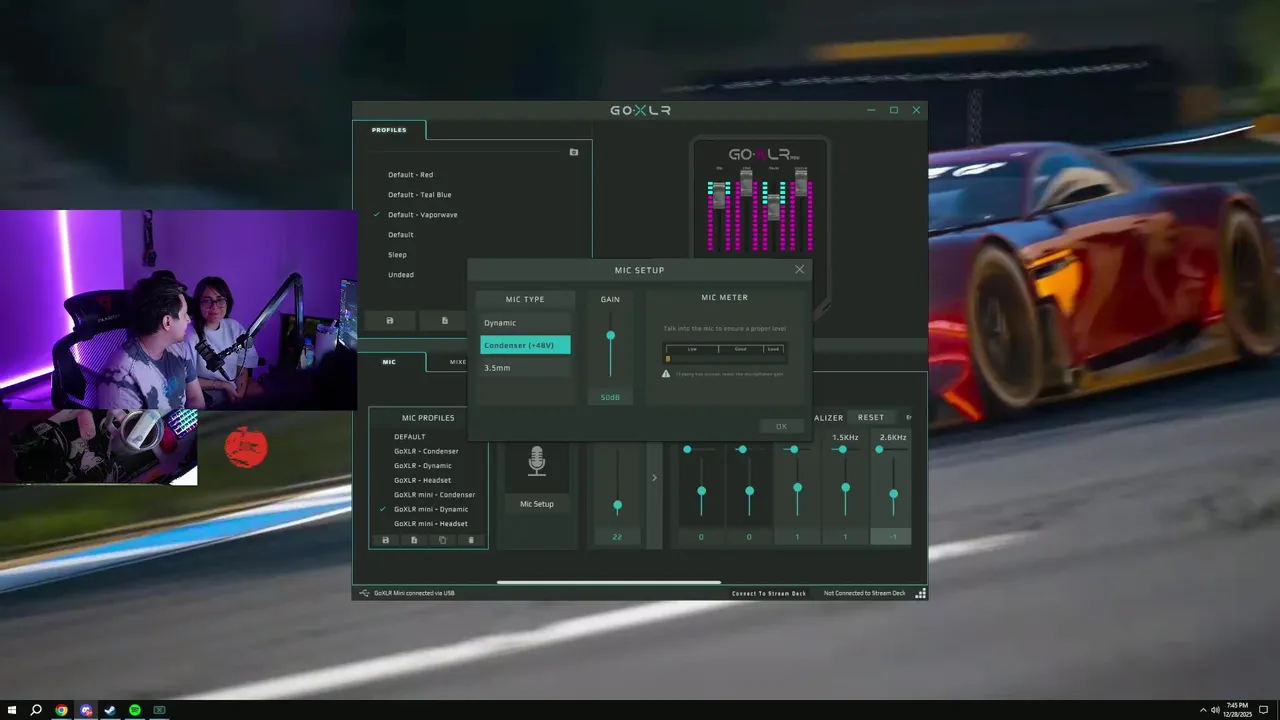Select the Default - Vaporwave profile
The width and height of the screenshot is (1280, 720).
pos(422,215)
